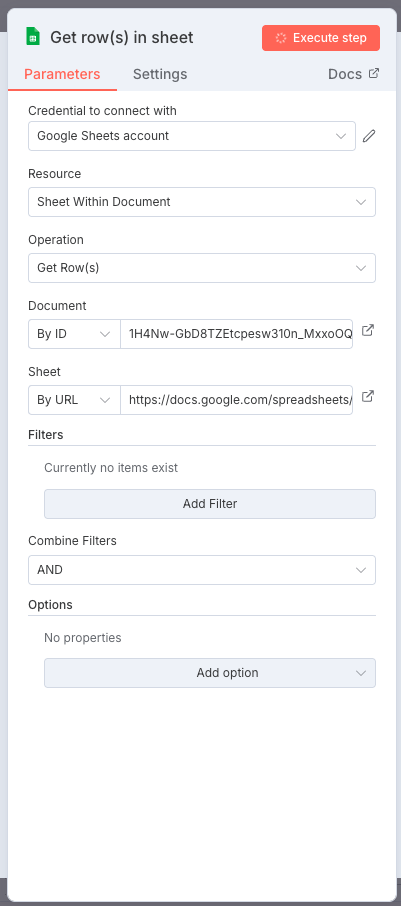Switch to the Settings tab
This screenshot has width=401, height=906.
(x=160, y=74)
